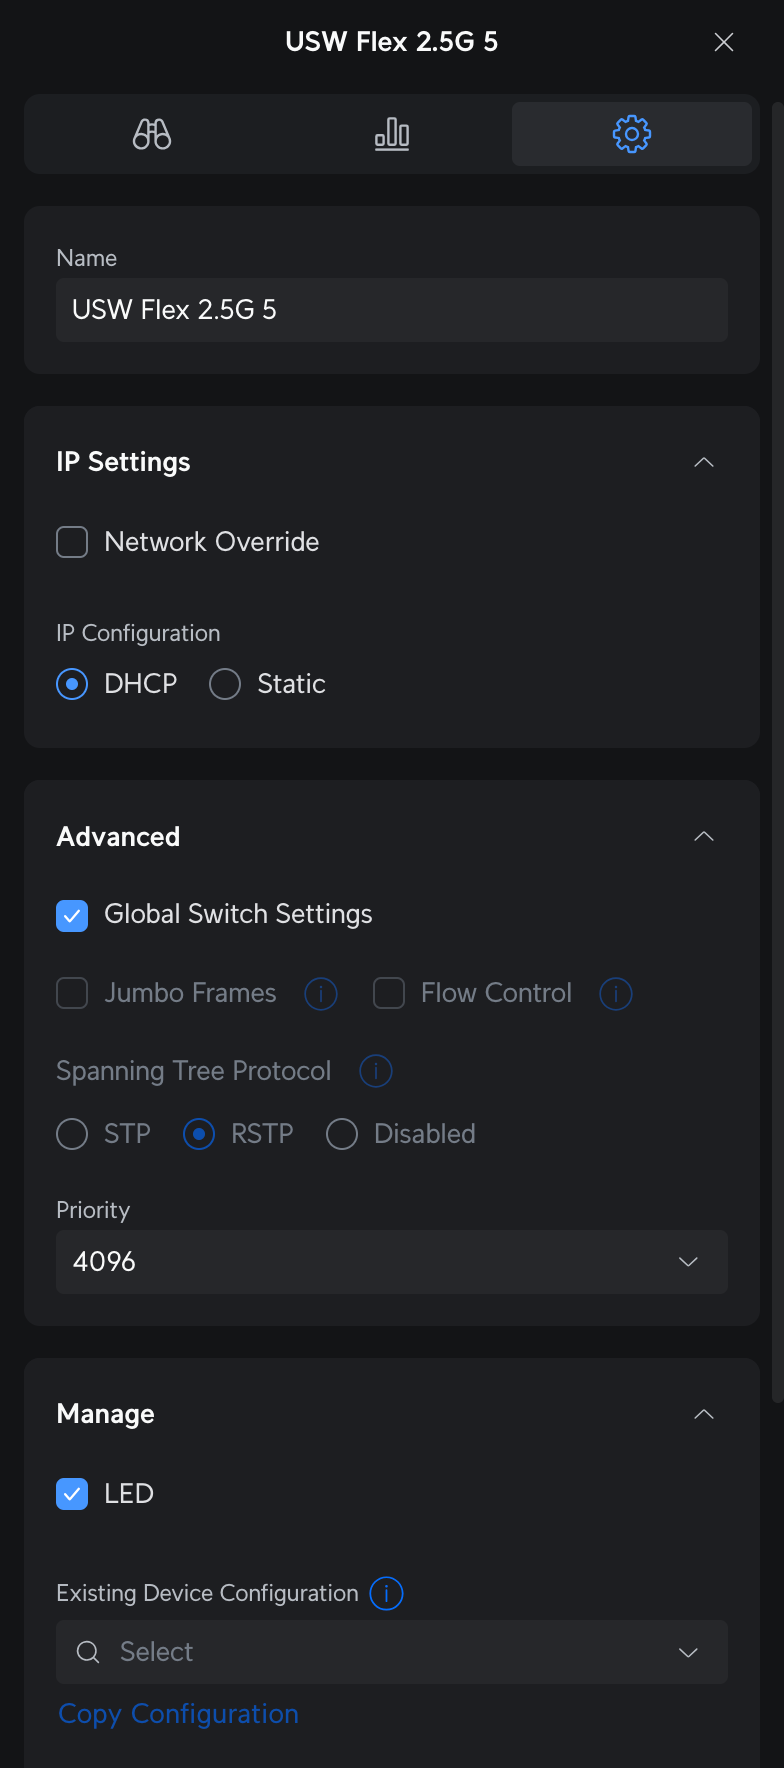This screenshot has width=784, height=1768.
Task: Open Existing Device Configuration select dropdown
Action: 392,1652
